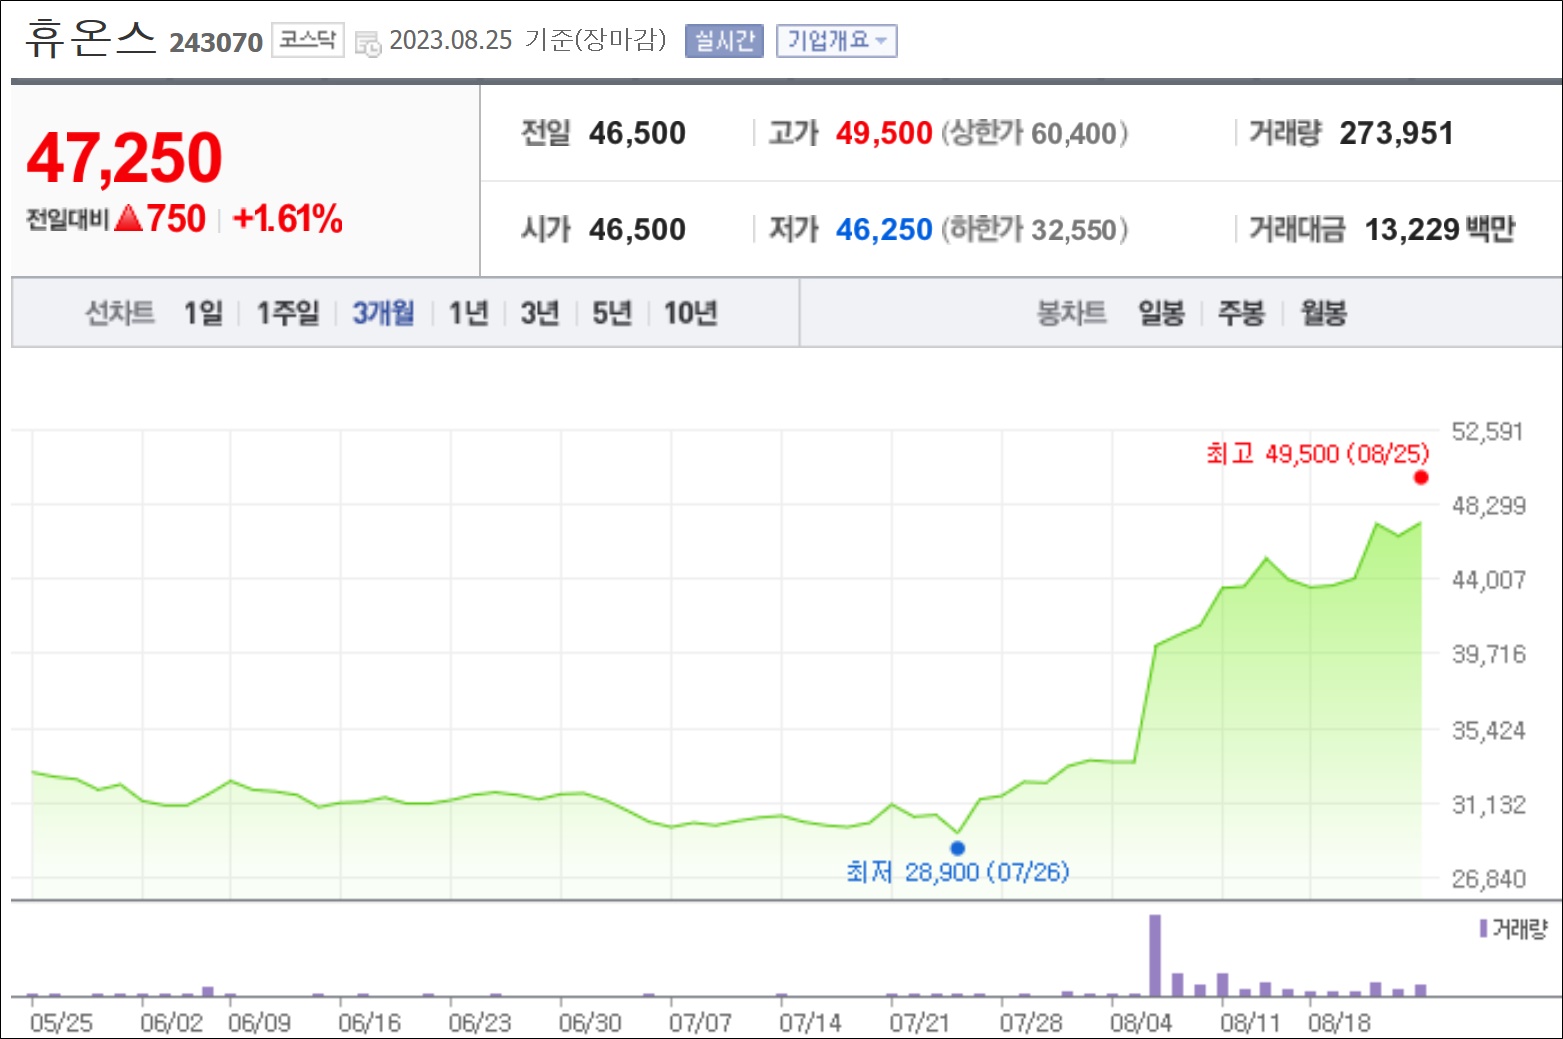Click the 고가 value 49,500
This screenshot has width=1563, height=1039.
884,133
